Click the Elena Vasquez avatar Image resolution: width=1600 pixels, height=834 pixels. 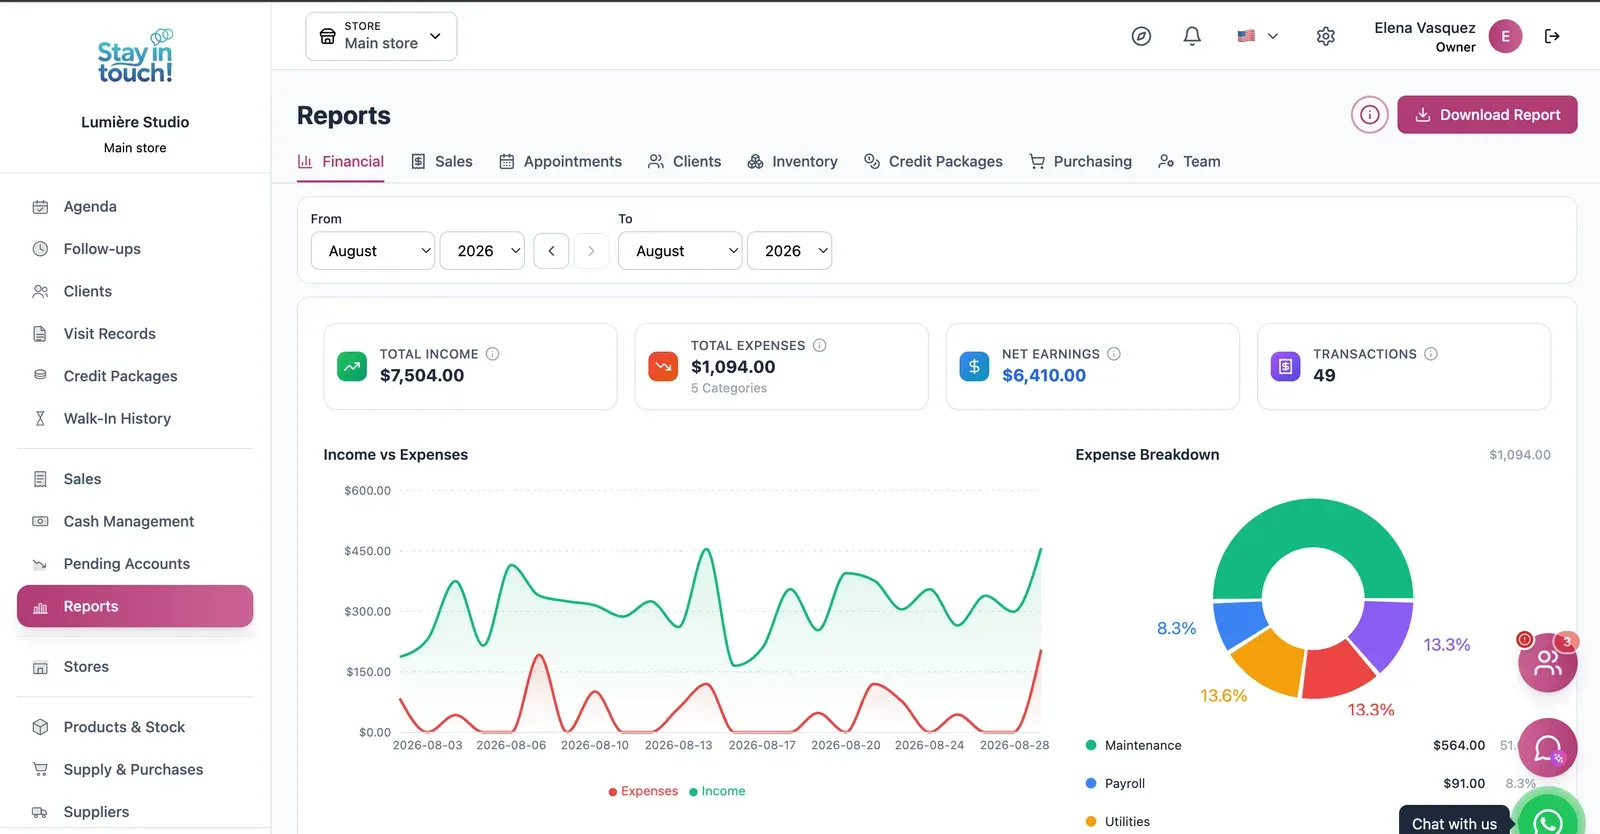1505,36
